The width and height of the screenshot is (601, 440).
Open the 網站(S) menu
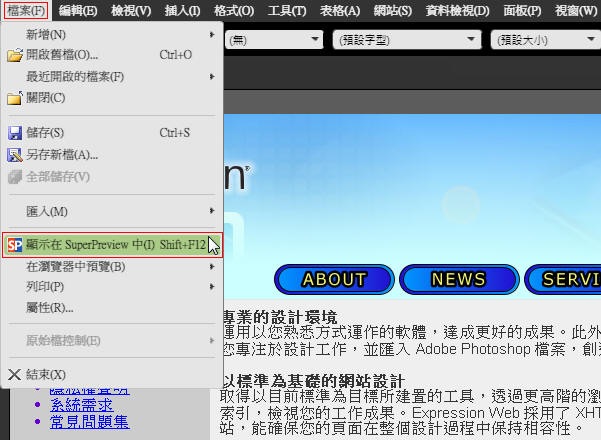pyautogui.click(x=393, y=10)
